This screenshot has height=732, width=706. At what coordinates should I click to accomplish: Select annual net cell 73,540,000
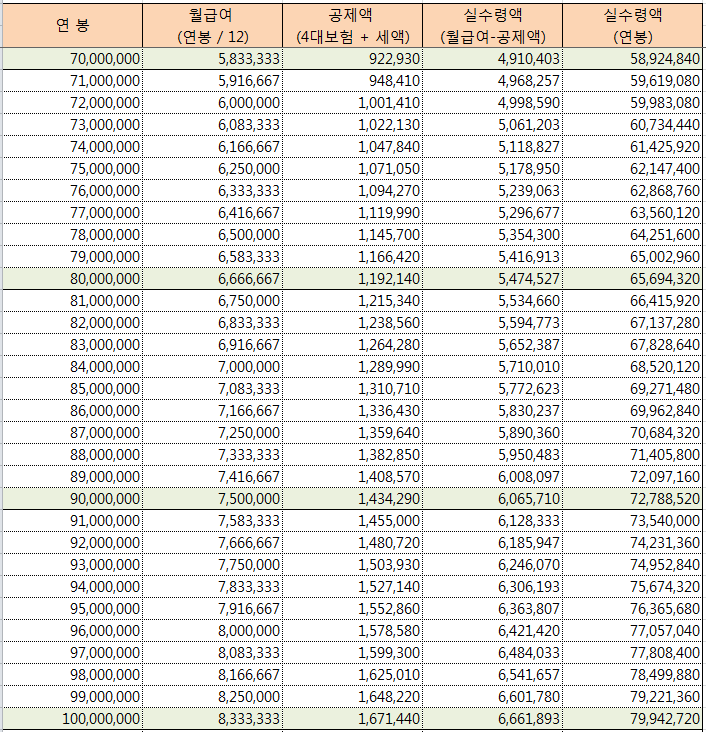point(633,521)
